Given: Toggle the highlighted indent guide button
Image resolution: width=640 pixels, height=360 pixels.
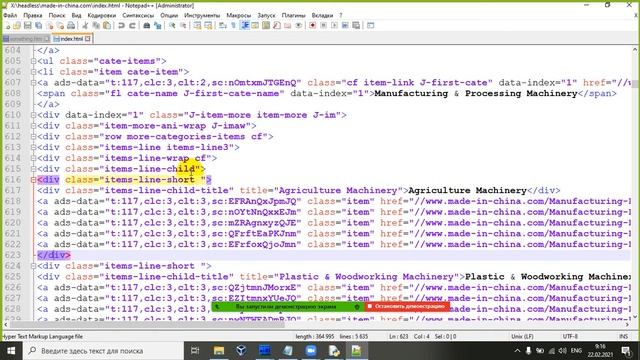Looking at the screenshot, I should pos(245,25).
